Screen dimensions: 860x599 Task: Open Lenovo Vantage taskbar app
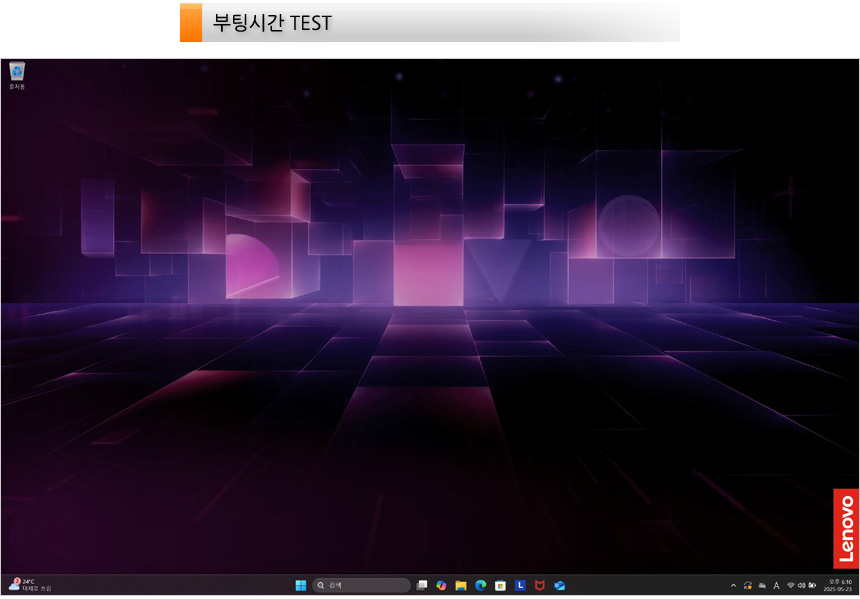tap(520, 585)
